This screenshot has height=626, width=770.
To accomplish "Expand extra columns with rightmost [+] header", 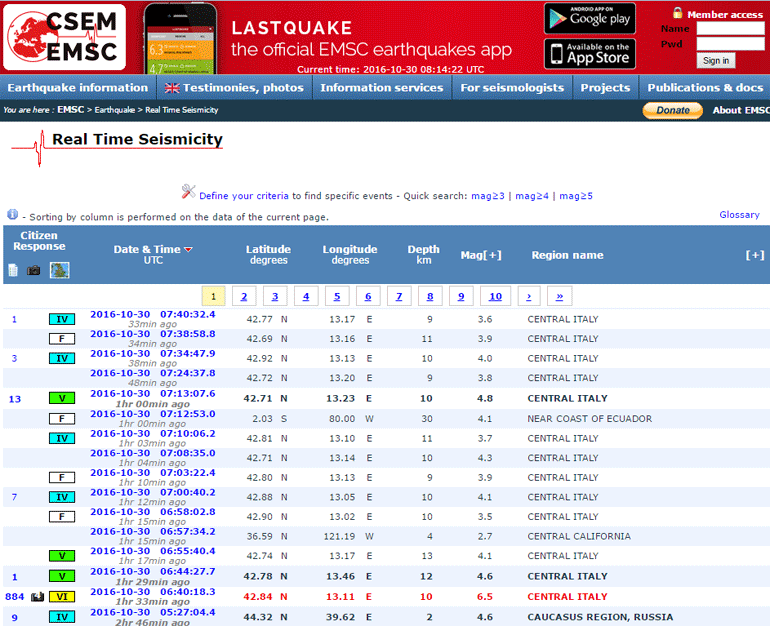I will 755,255.
